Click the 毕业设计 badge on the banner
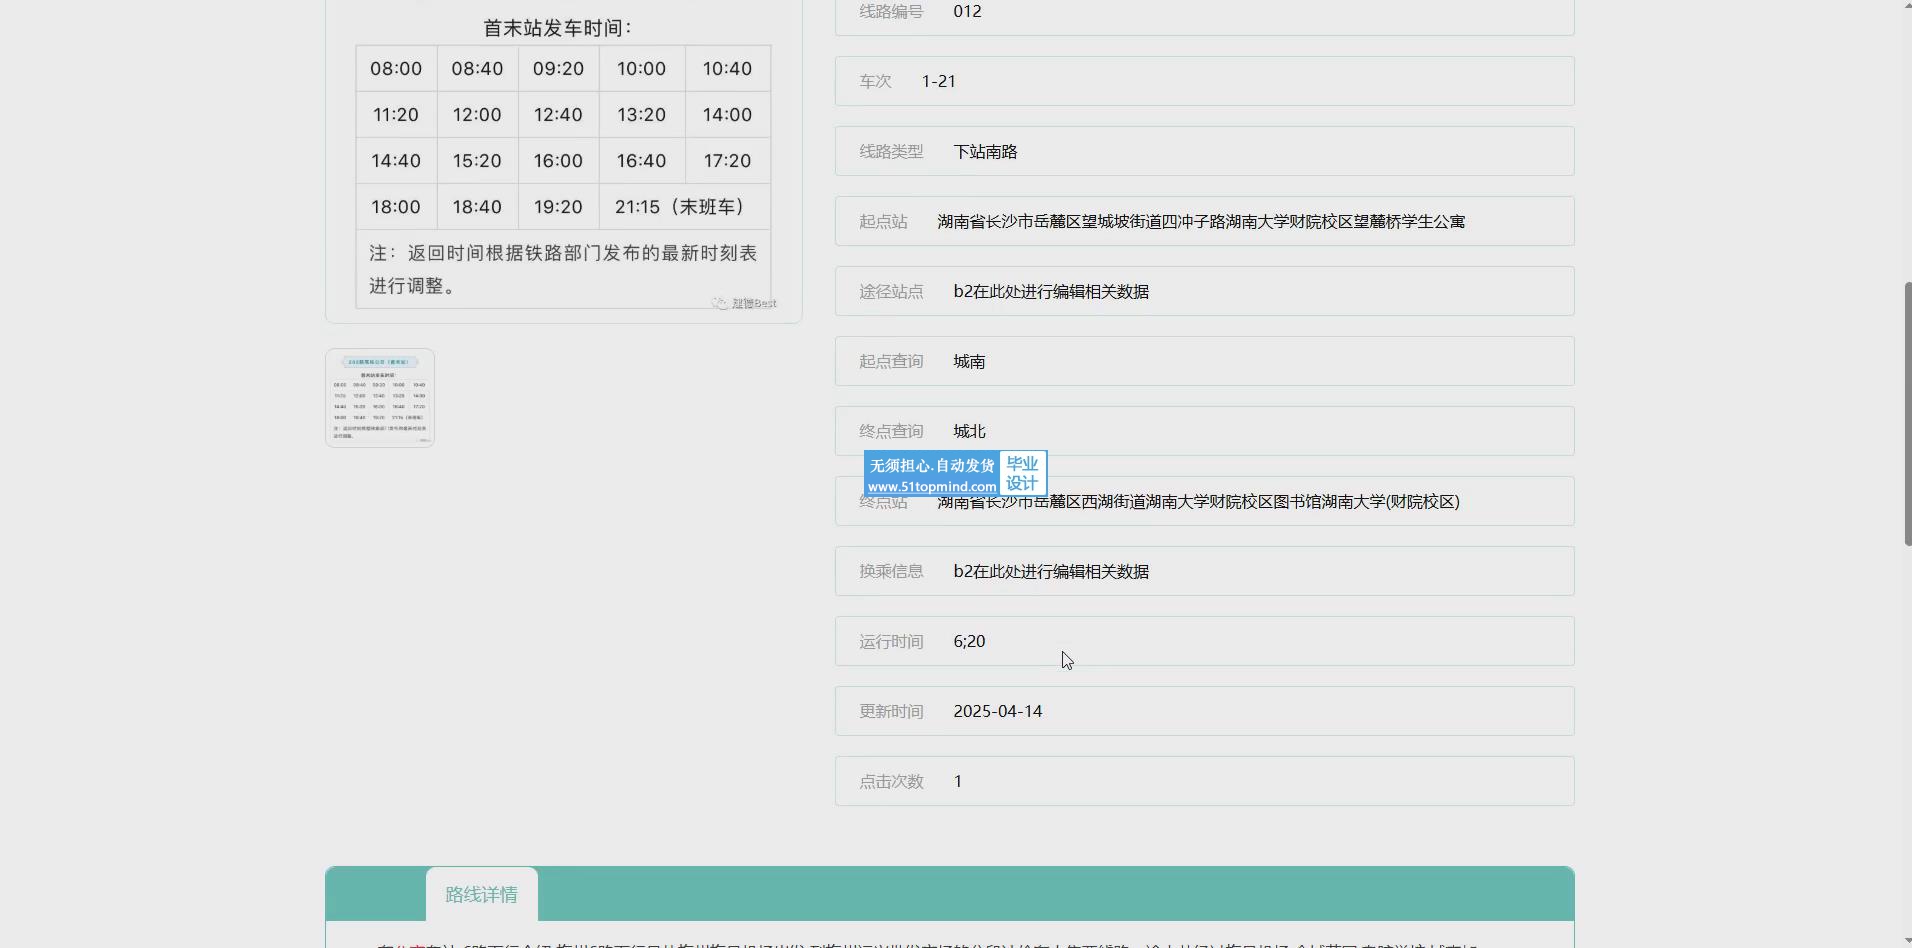The image size is (1912, 948). (x=1022, y=473)
